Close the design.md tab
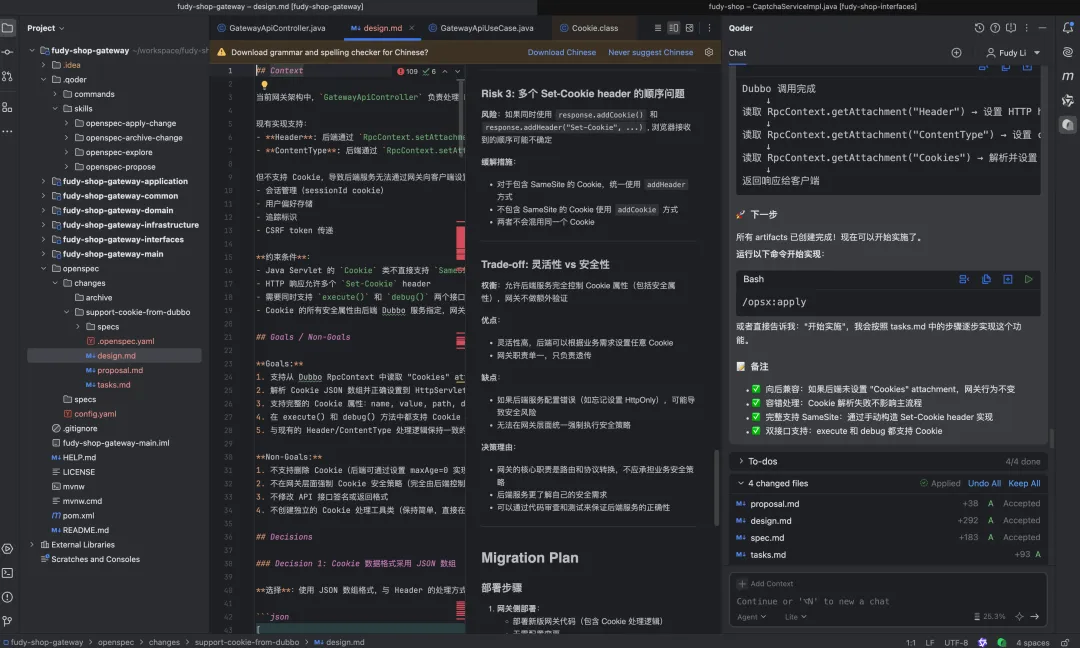 [x=412, y=28]
